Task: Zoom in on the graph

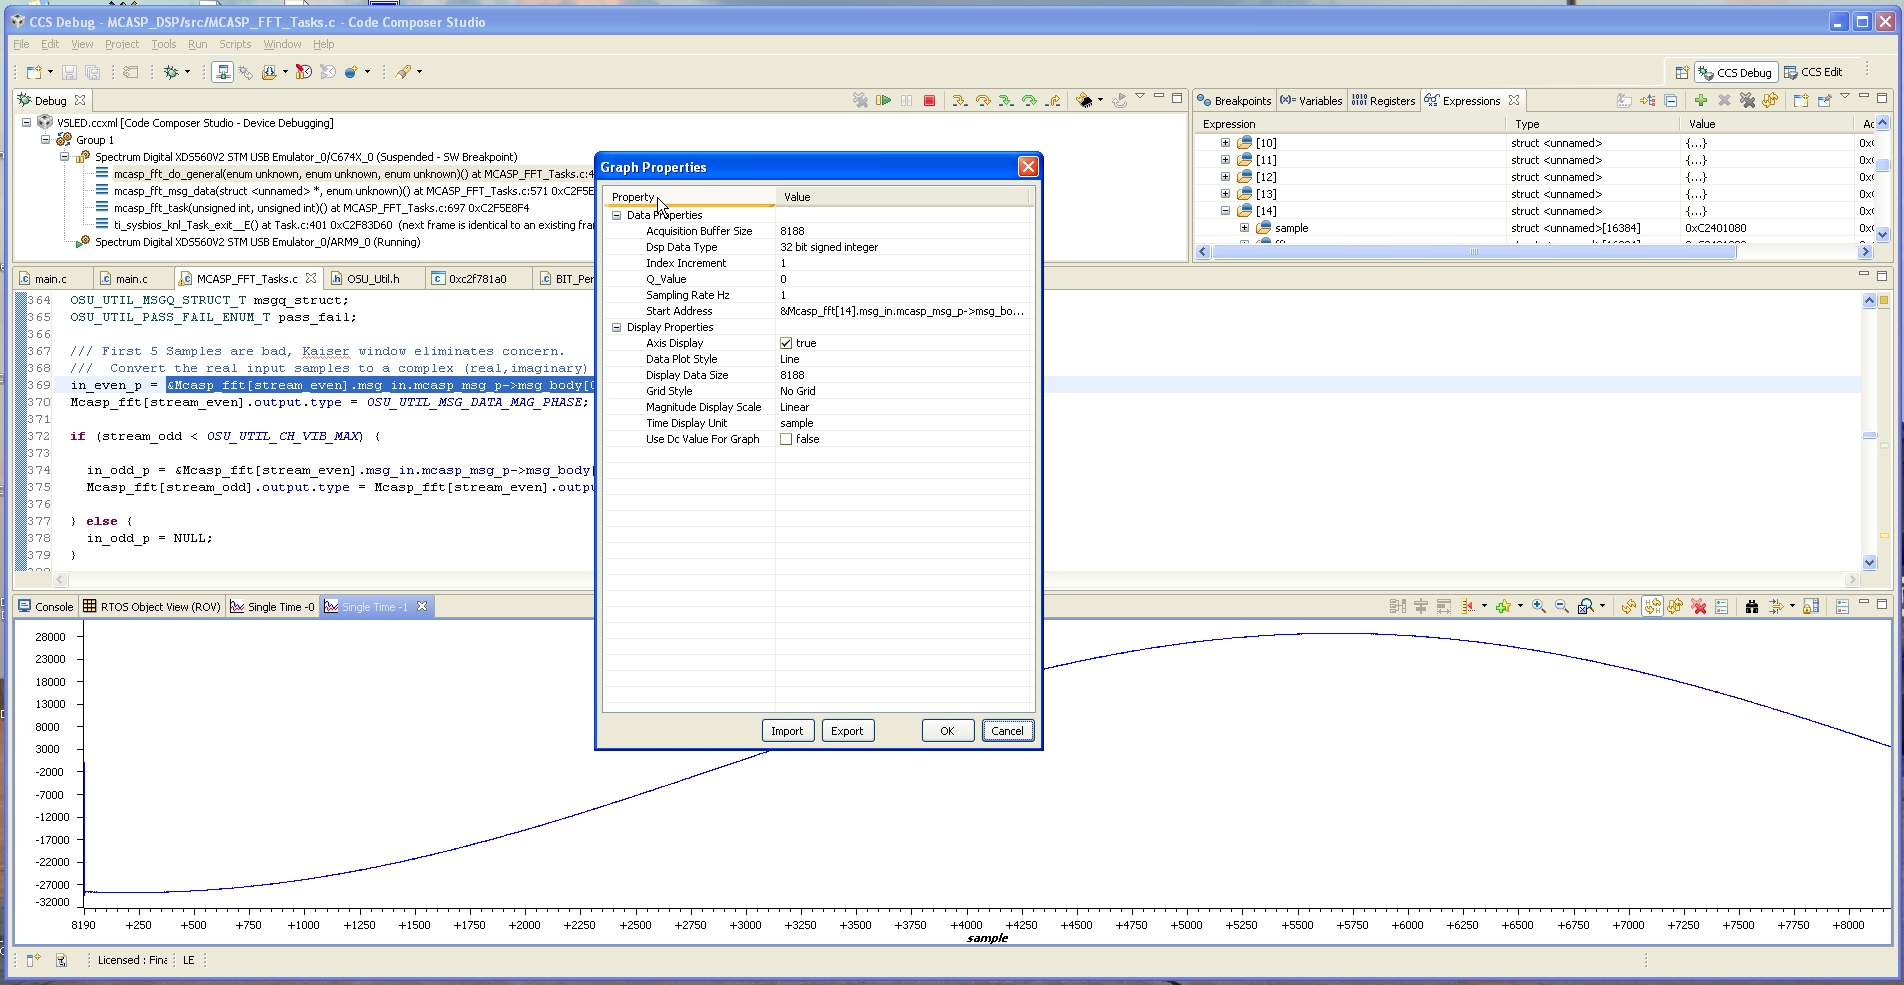Action: tap(1538, 606)
